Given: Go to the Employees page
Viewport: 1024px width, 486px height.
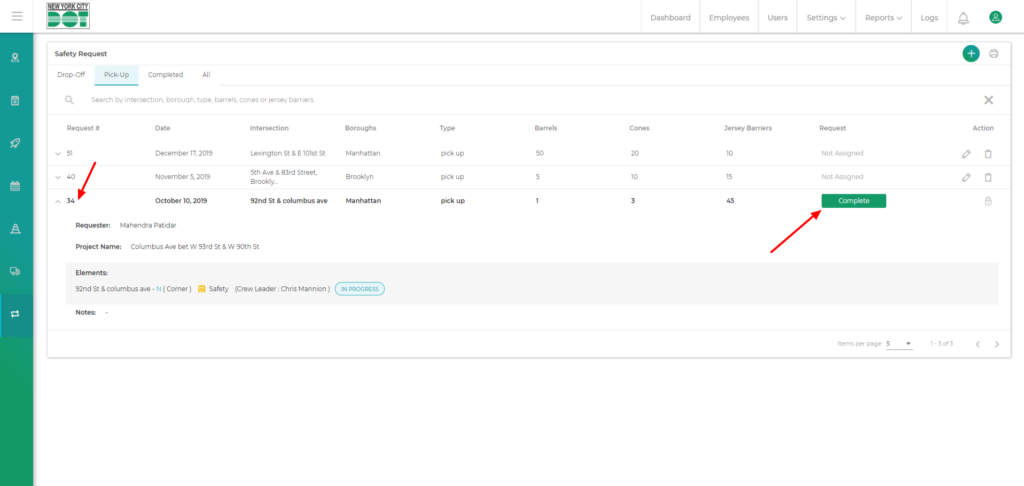Looking at the screenshot, I should coord(729,18).
